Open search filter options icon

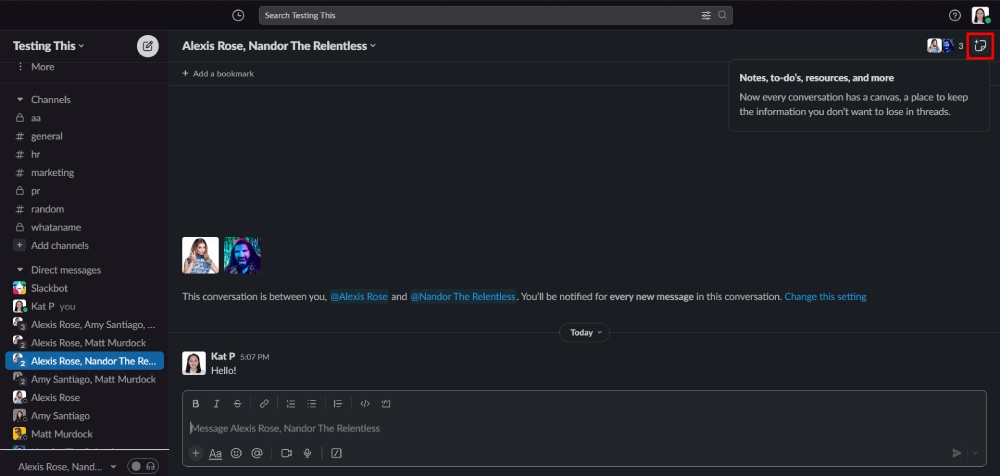pos(706,15)
